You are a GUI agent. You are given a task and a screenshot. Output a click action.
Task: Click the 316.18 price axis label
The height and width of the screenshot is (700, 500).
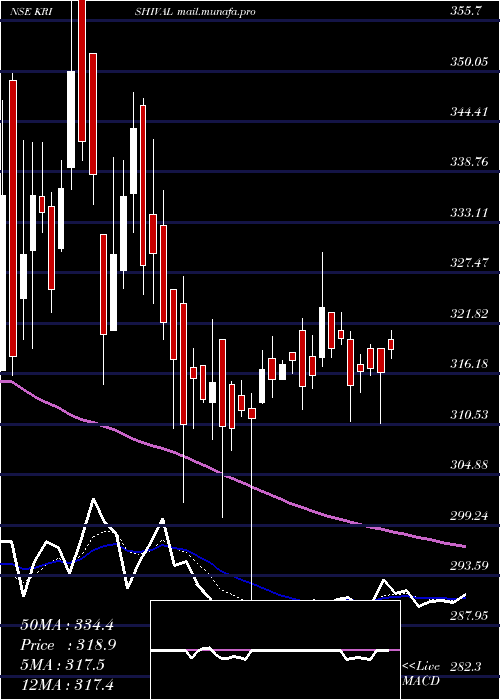click(x=469, y=365)
